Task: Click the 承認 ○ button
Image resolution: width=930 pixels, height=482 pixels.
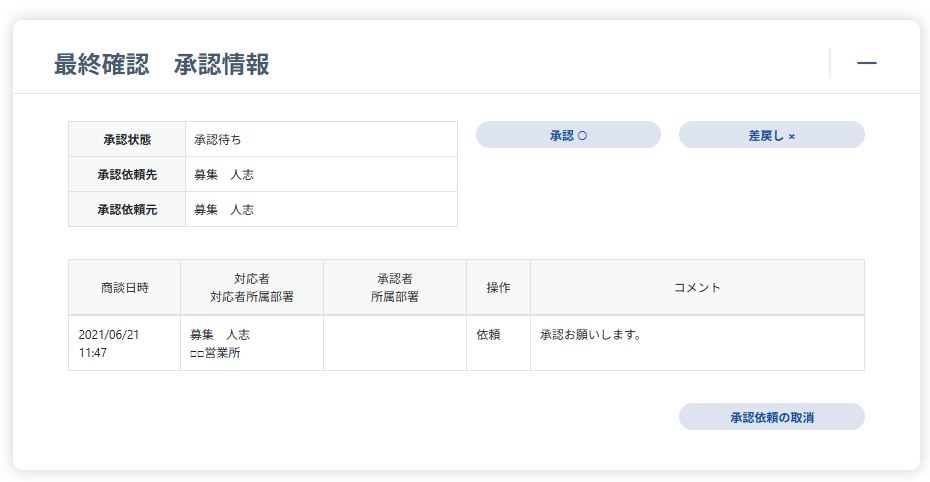Action: pyautogui.click(x=568, y=135)
